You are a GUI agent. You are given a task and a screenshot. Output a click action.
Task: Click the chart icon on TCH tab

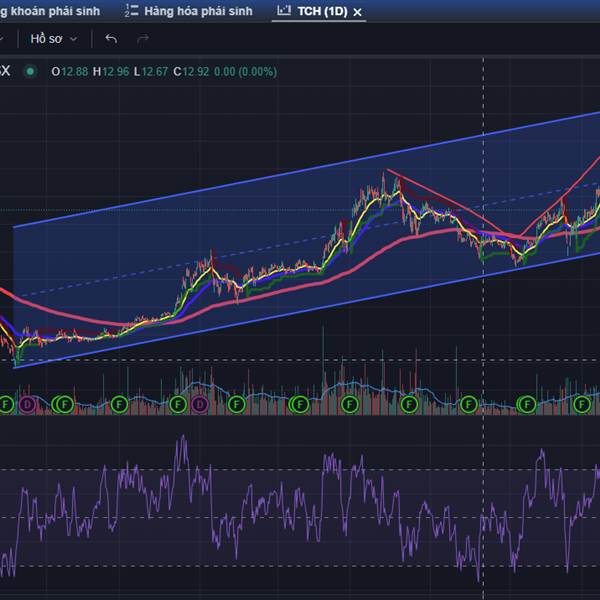tap(284, 10)
